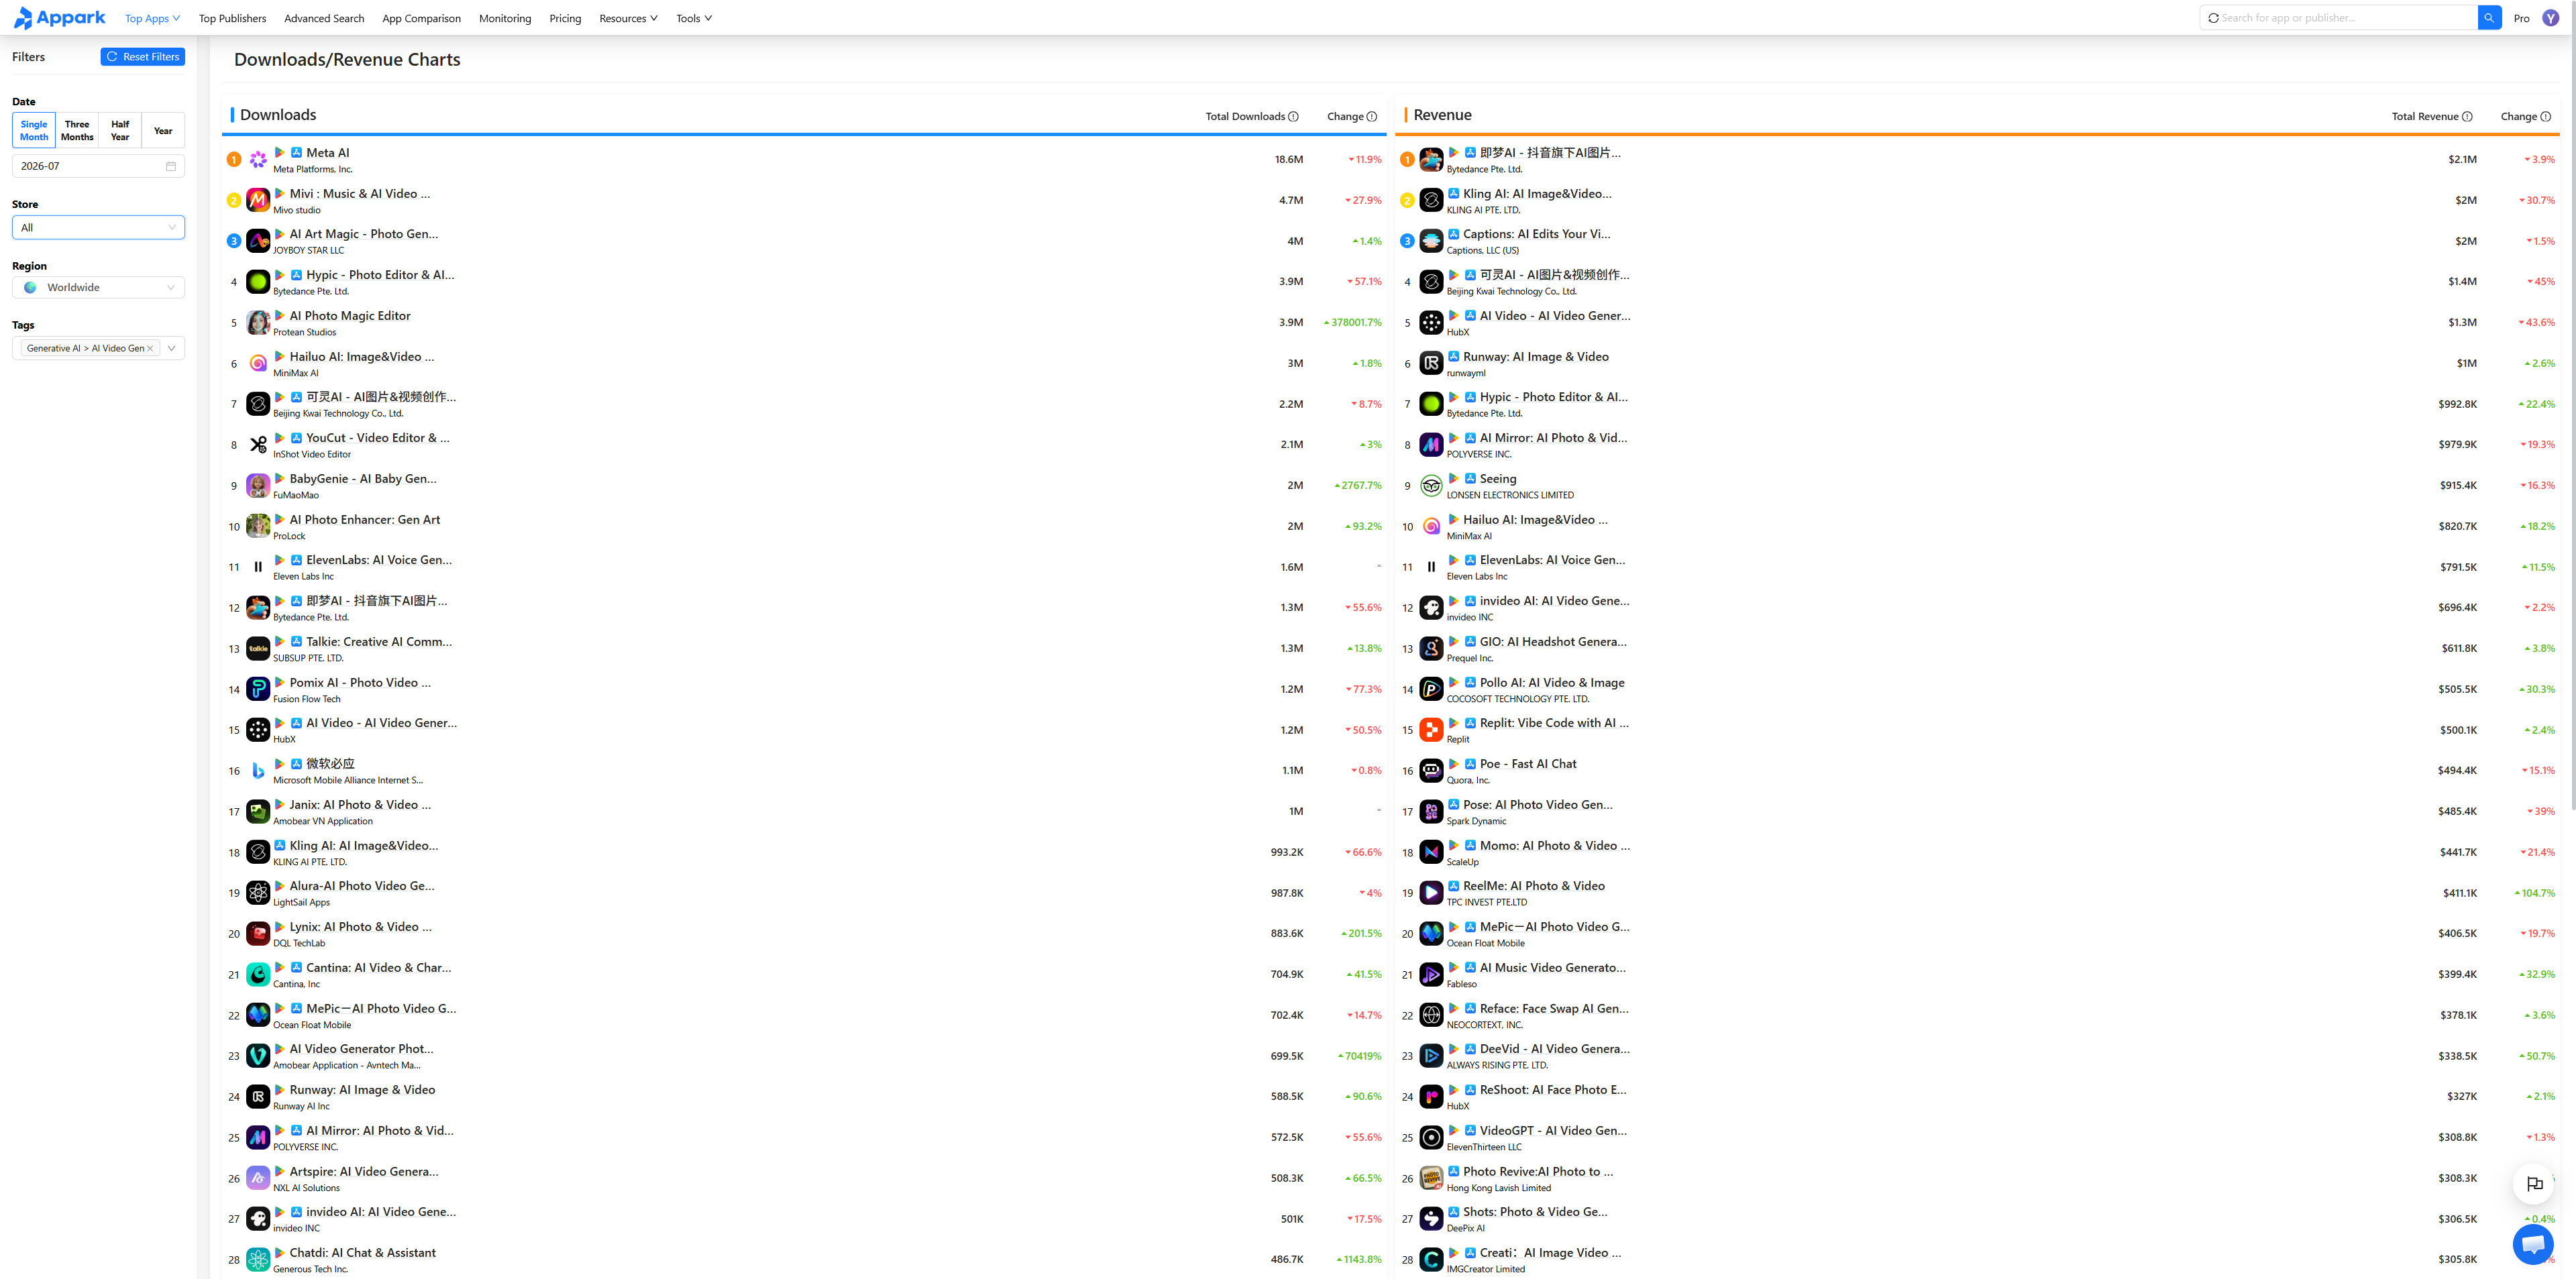Open the AI Photo Magic Editor app link
The height and width of the screenshot is (1279, 2576).
(350, 316)
